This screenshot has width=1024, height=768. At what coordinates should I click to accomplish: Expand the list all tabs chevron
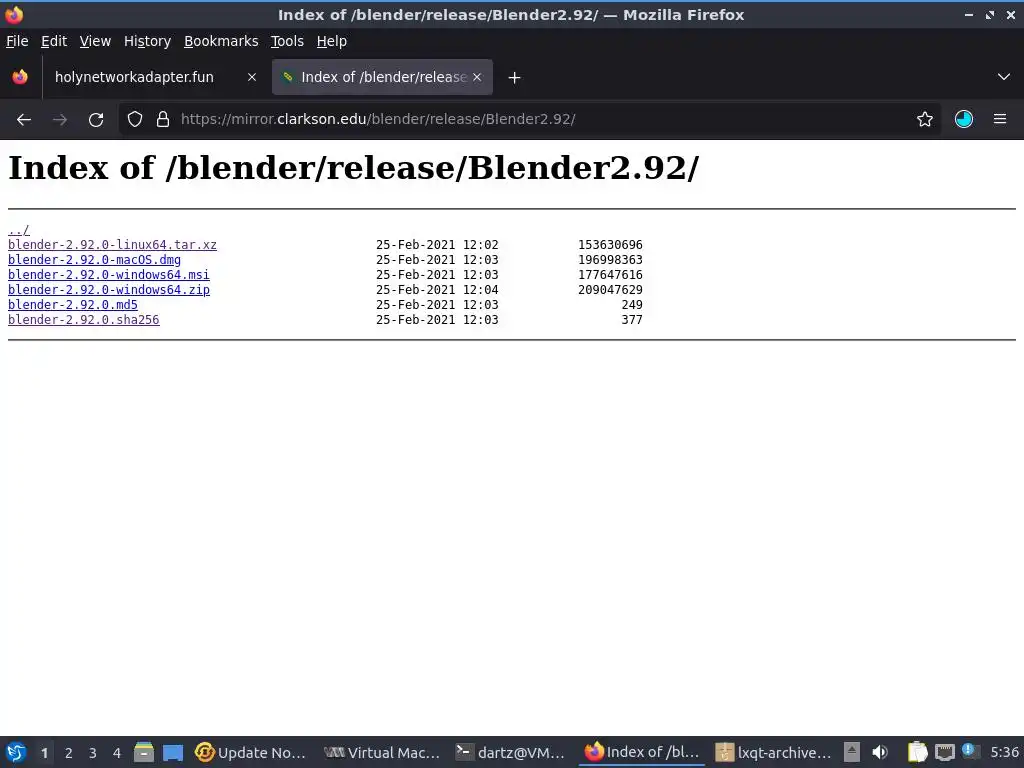(x=1004, y=77)
